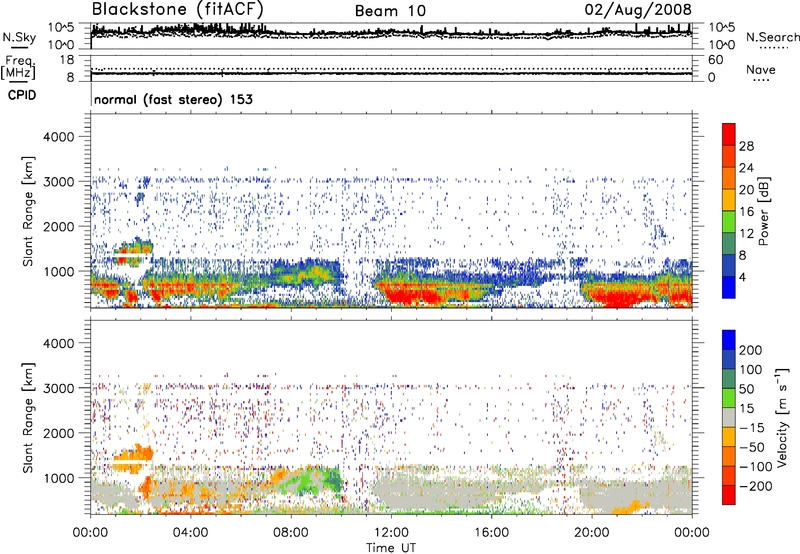Click the '200' tick on velocity scale
This screenshot has width=800, height=554.
click(x=751, y=350)
